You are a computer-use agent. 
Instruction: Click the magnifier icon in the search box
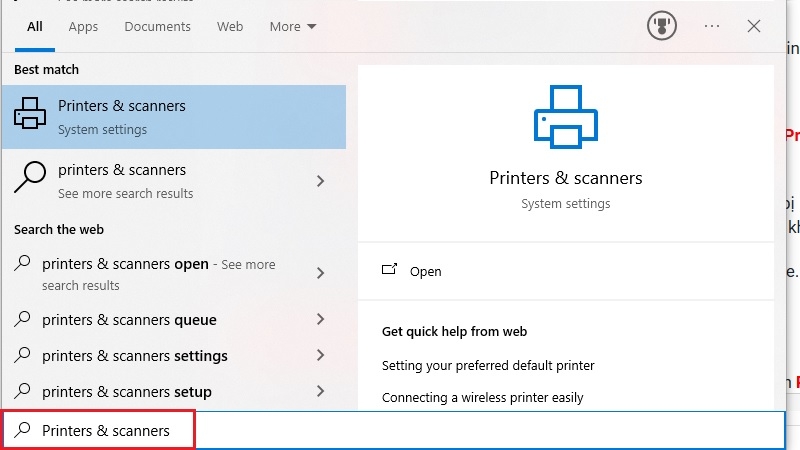pyautogui.click(x=22, y=430)
